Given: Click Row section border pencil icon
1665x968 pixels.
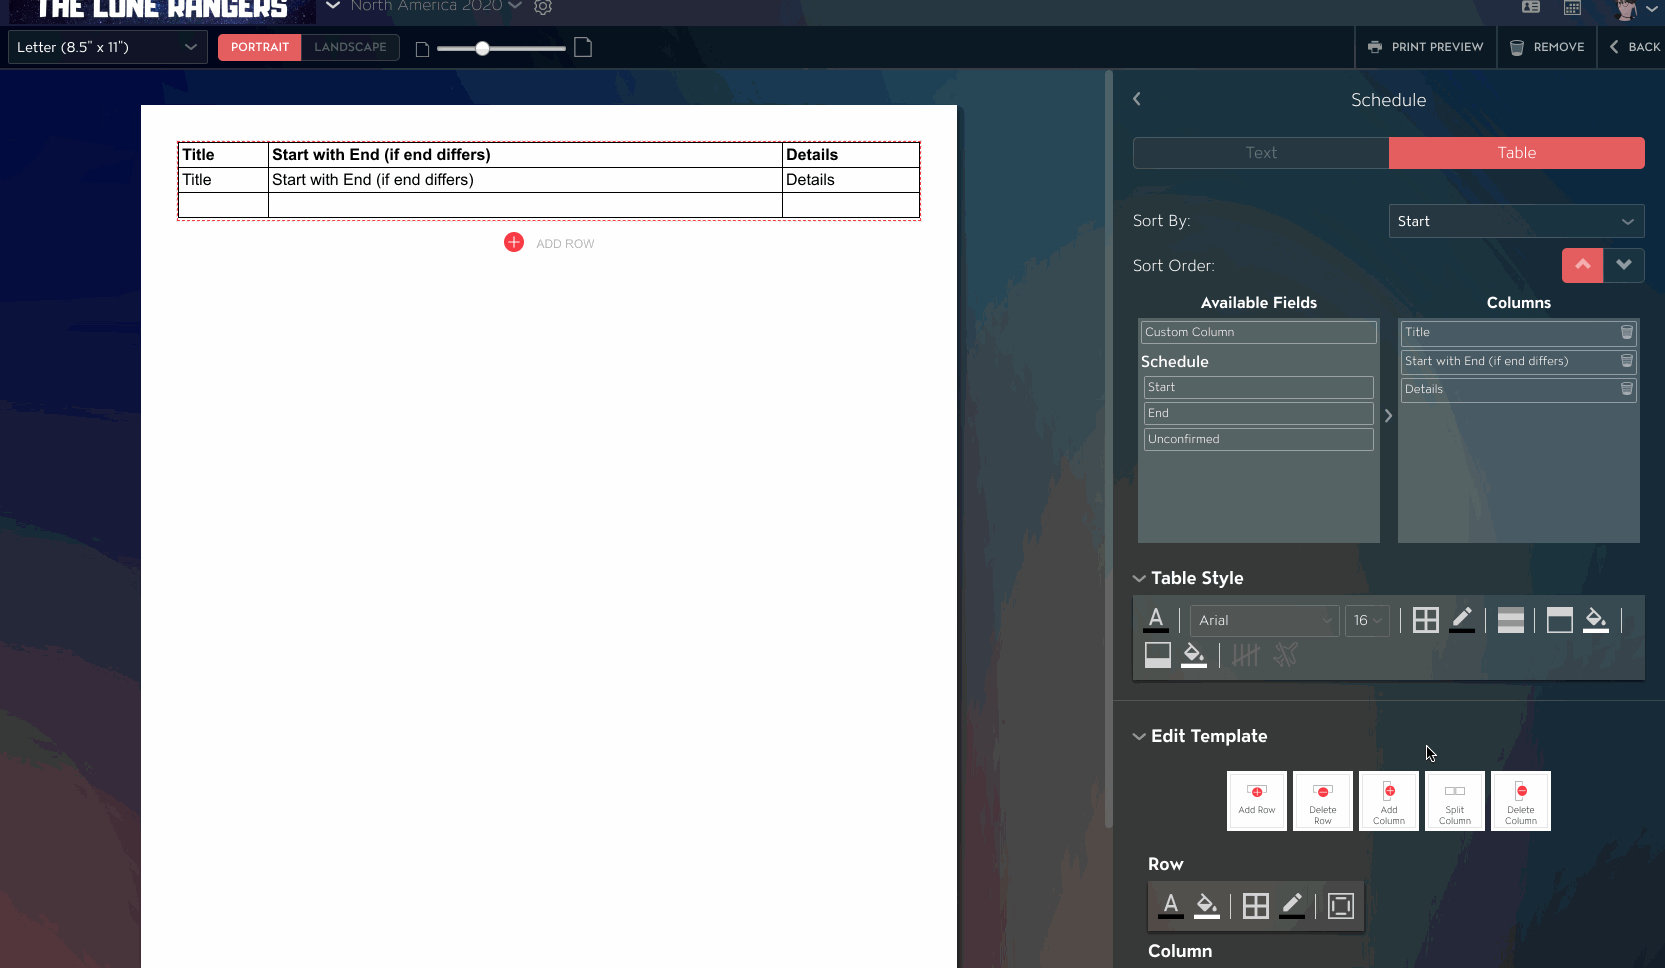Looking at the screenshot, I should click(1292, 906).
